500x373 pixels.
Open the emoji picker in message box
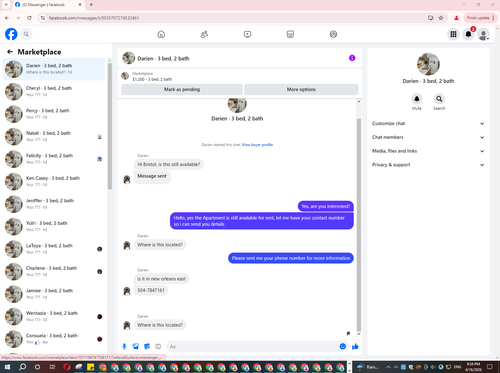(x=343, y=346)
